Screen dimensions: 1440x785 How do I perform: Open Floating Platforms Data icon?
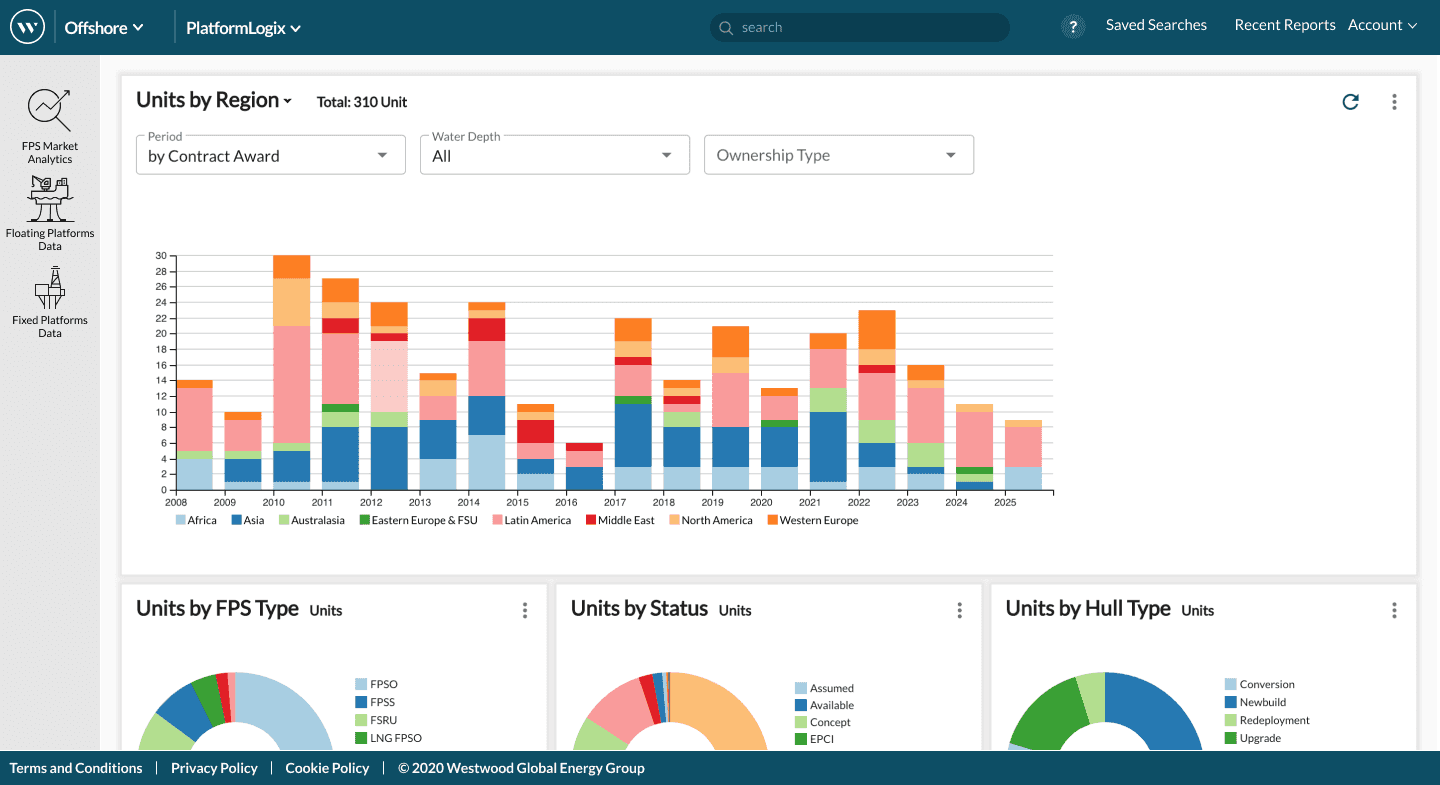50,198
